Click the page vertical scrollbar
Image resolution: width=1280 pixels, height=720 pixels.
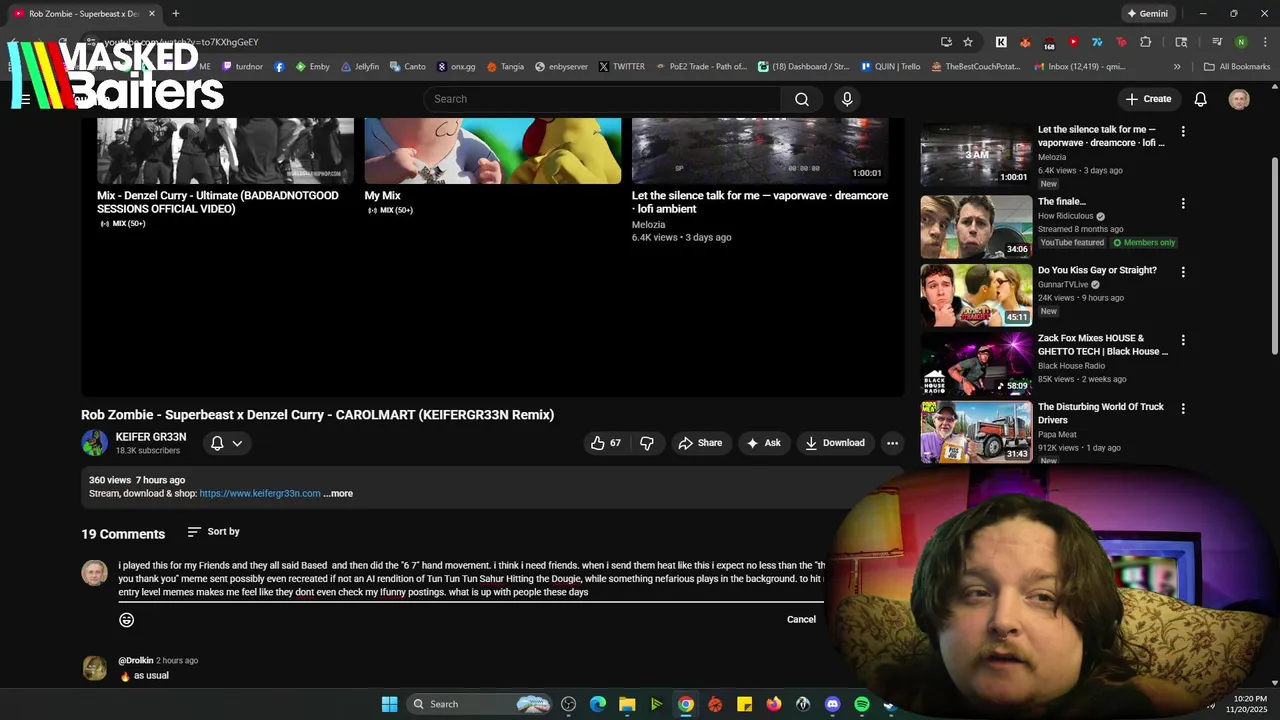click(1274, 255)
